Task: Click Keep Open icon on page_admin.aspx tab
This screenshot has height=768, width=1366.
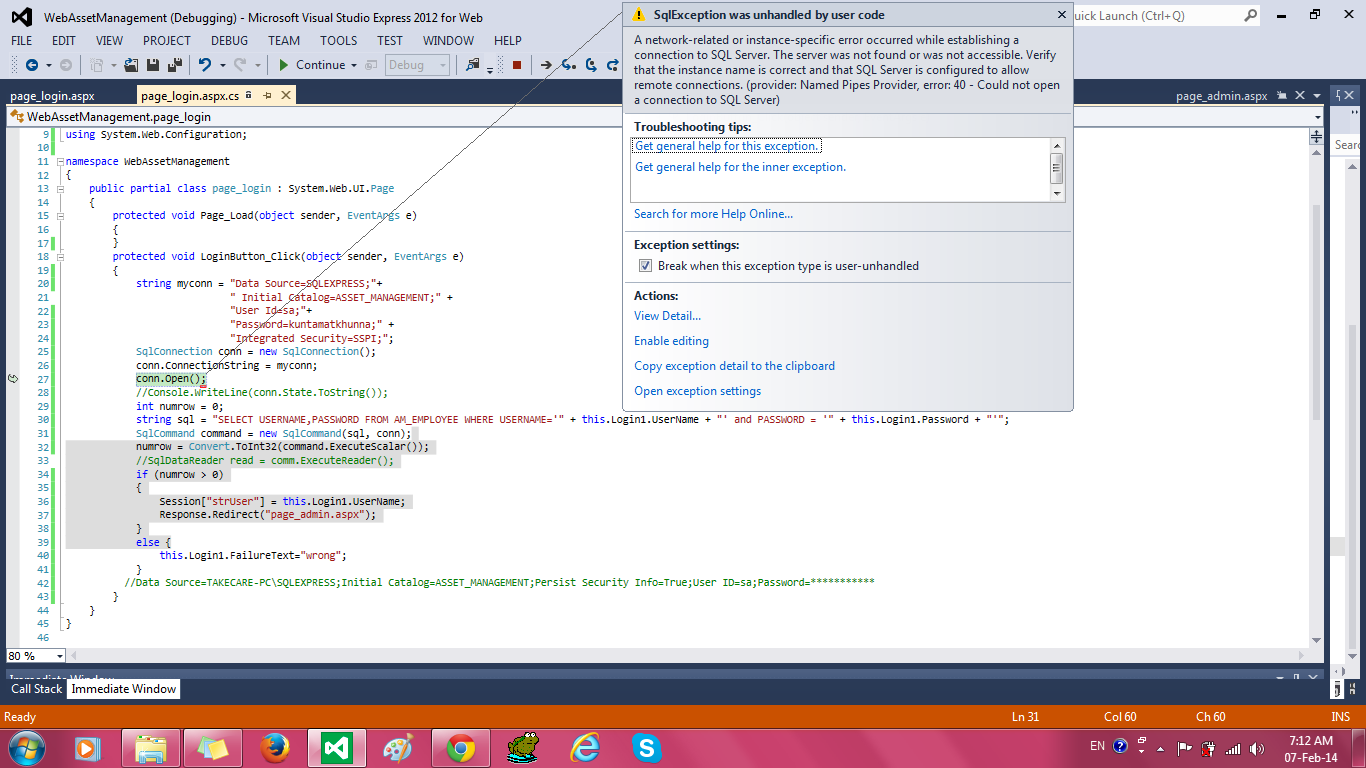Action: point(1281,96)
